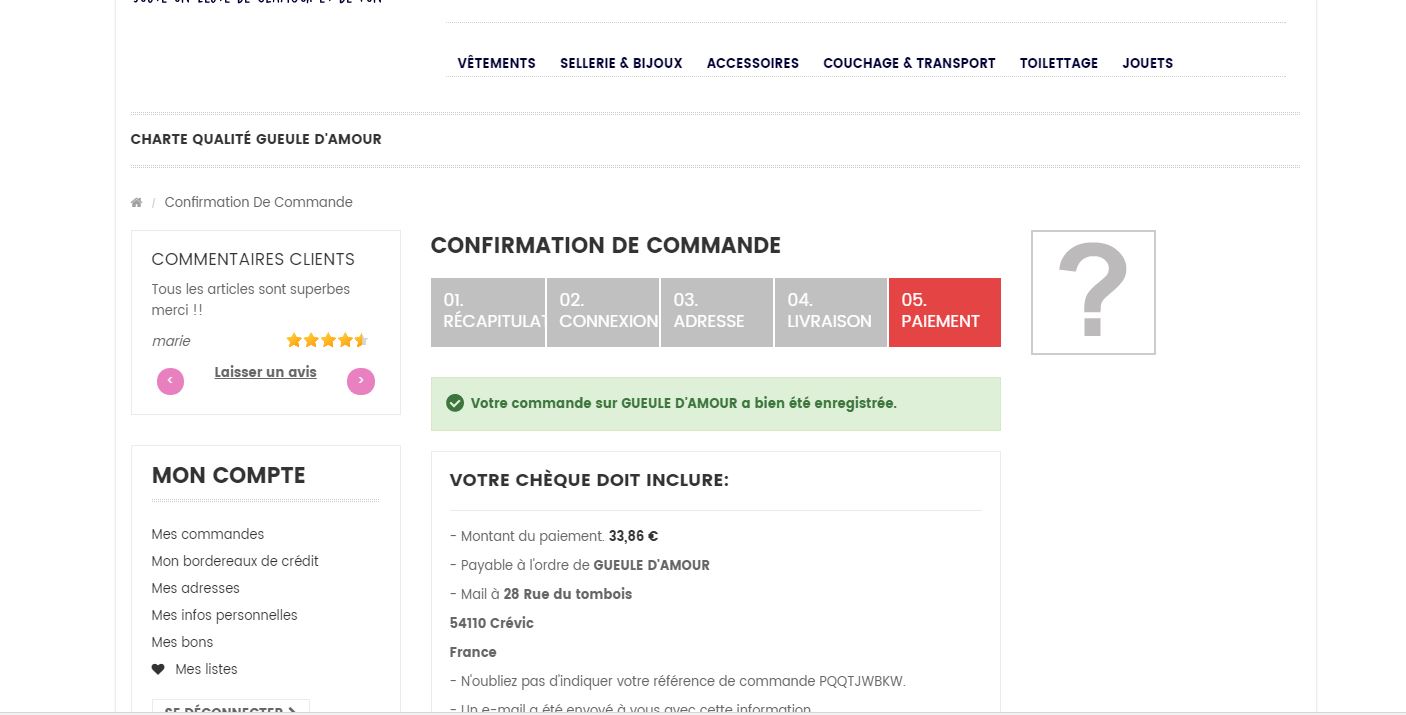Go to step 04 Livraison
The image size is (1406, 715).
click(x=830, y=312)
